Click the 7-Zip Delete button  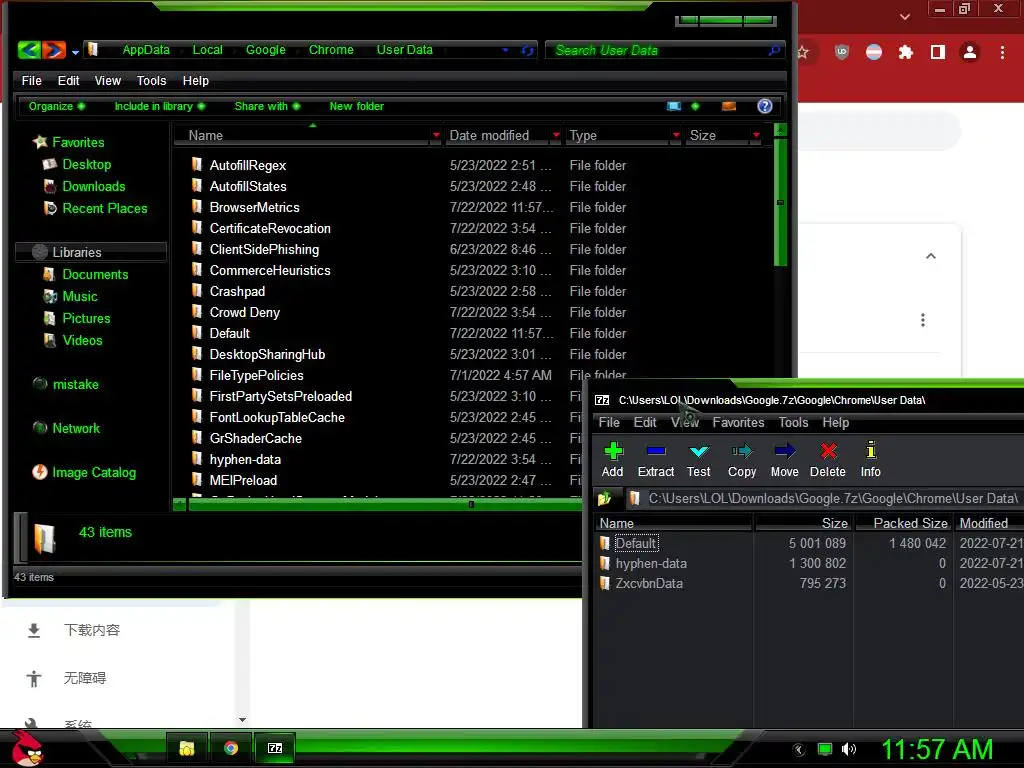click(827, 460)
